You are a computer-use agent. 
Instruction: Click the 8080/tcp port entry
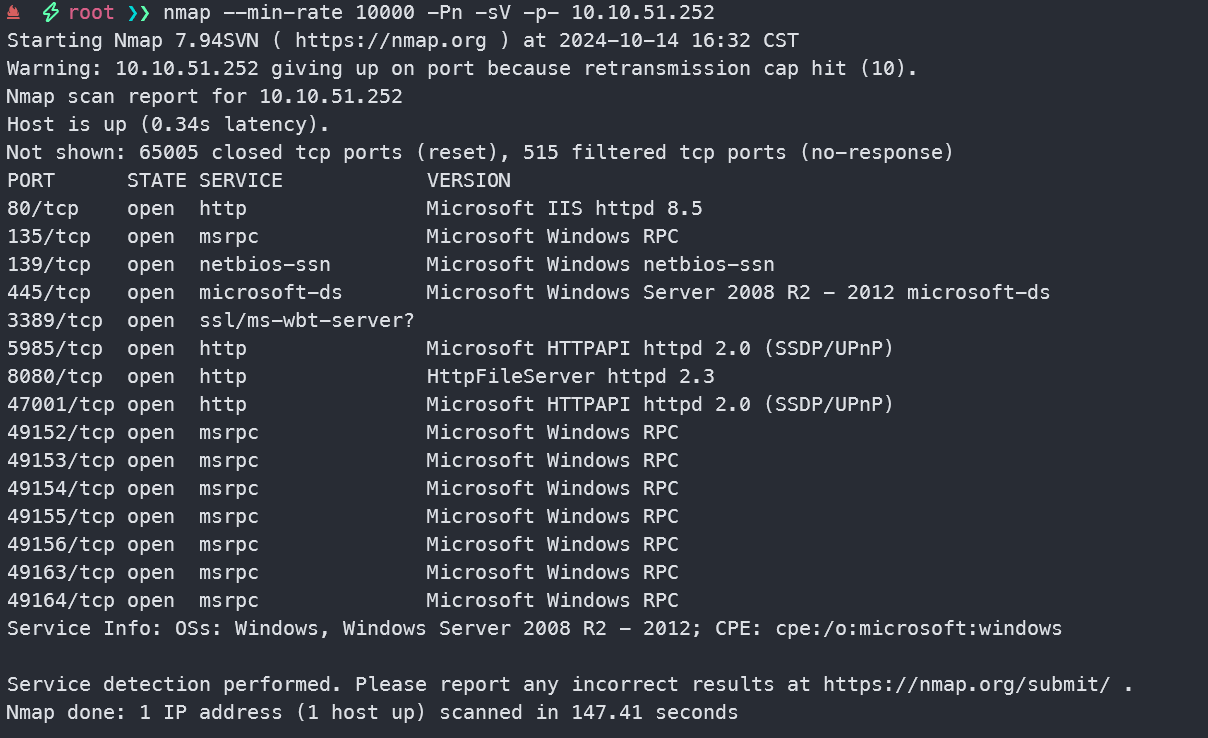pos(49,377)
